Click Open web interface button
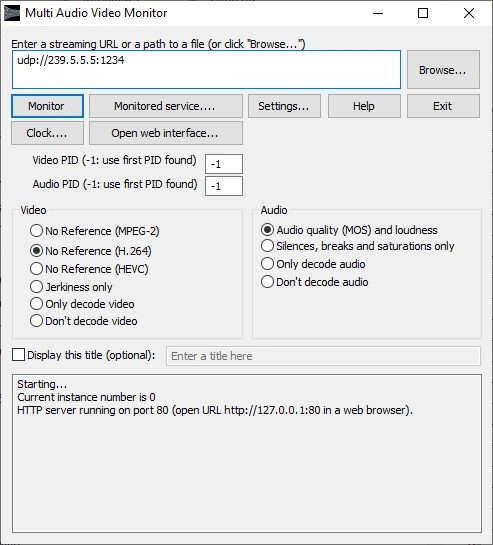The width and height of the screenshot is (493, 545). pyautogui.click(x=166, y=133)
